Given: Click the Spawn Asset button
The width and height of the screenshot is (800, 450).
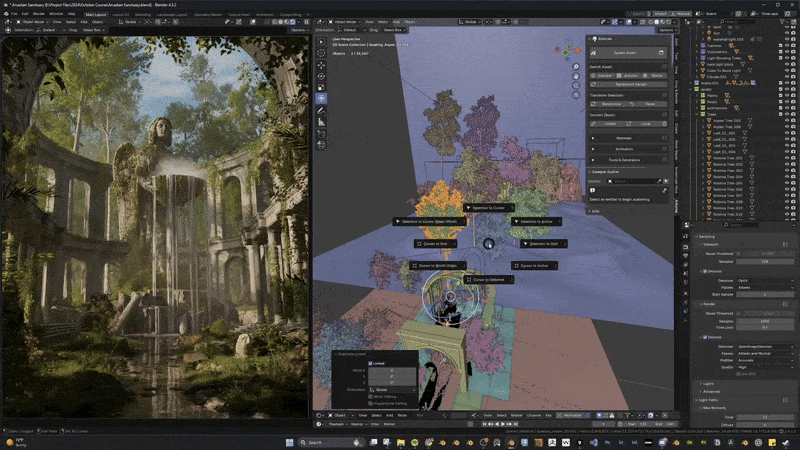Looking at the screenshot, I should pyautogui.click(x=624, y=53).
